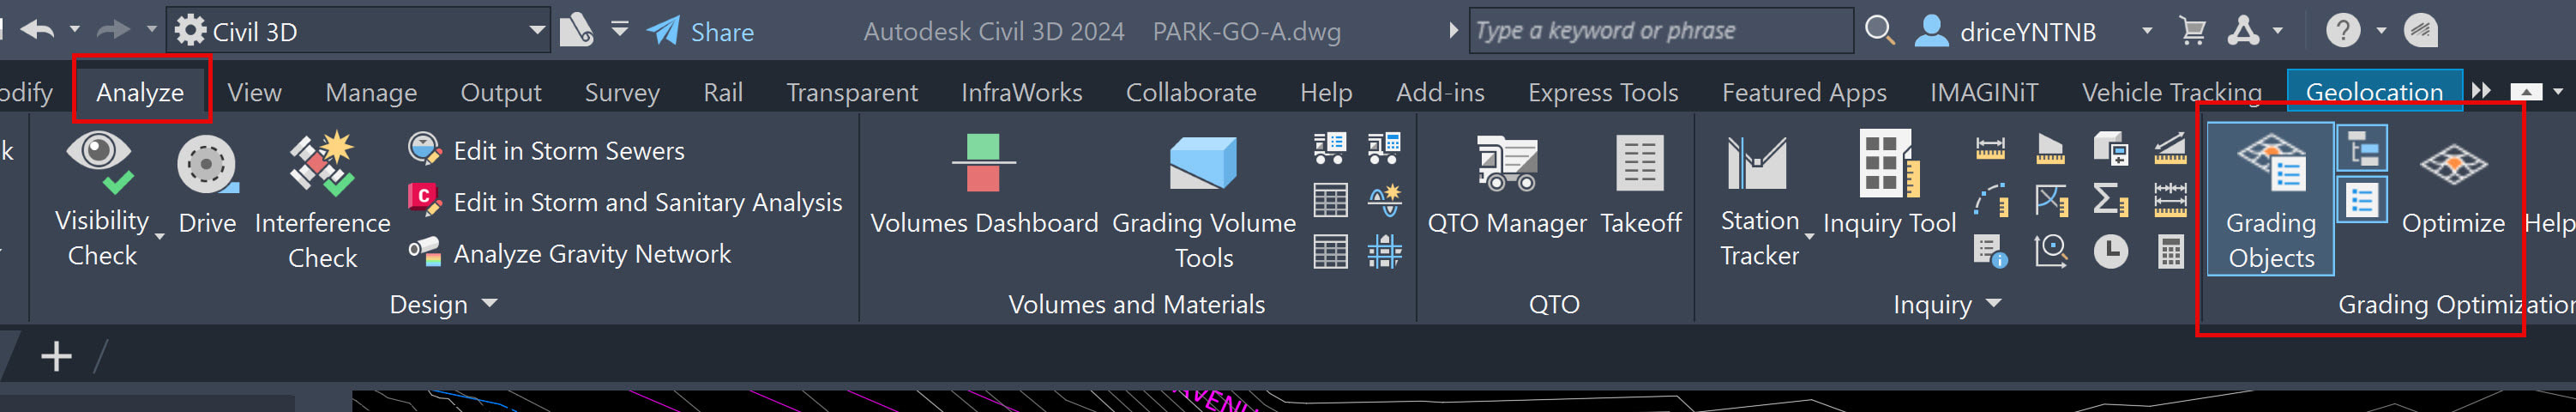Open the Add-ins ribbon tab
The height and width of the screenshot is (412, 2576).
[x=1440, y=92]
